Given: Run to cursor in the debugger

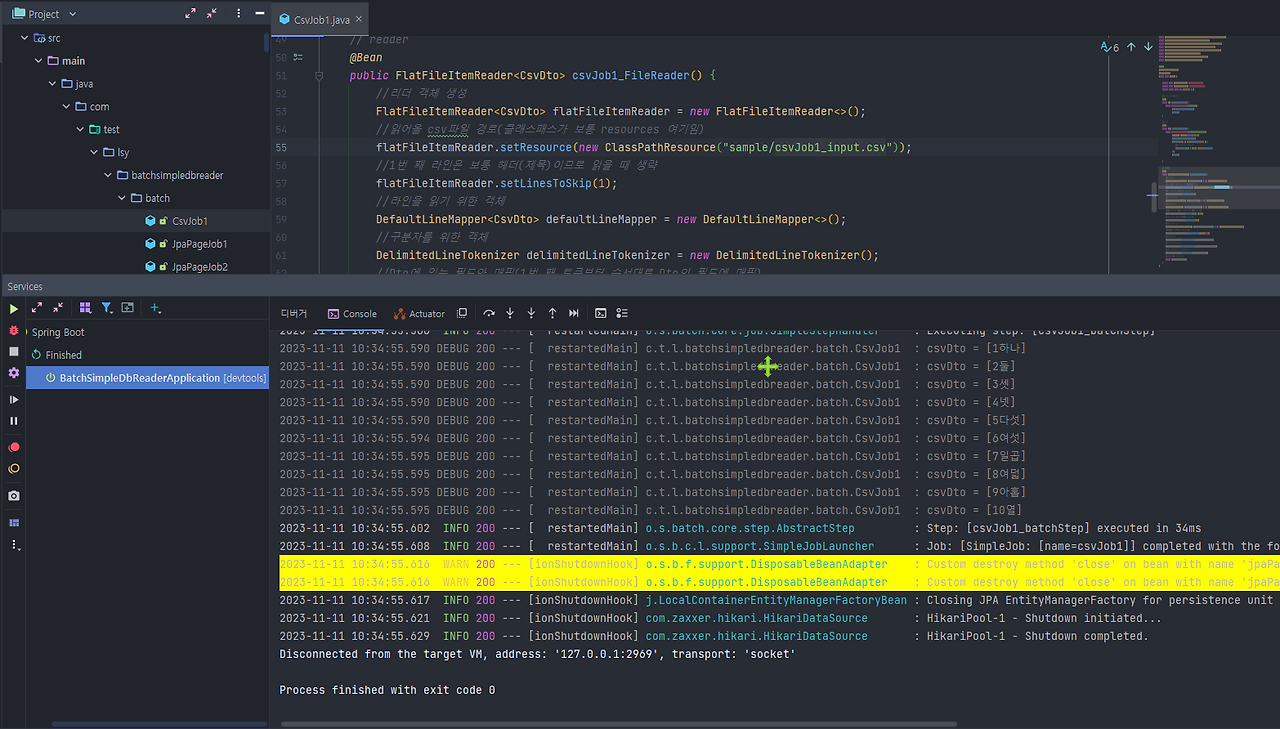Looking at the screenshot, I should click(x=573, y=313).
